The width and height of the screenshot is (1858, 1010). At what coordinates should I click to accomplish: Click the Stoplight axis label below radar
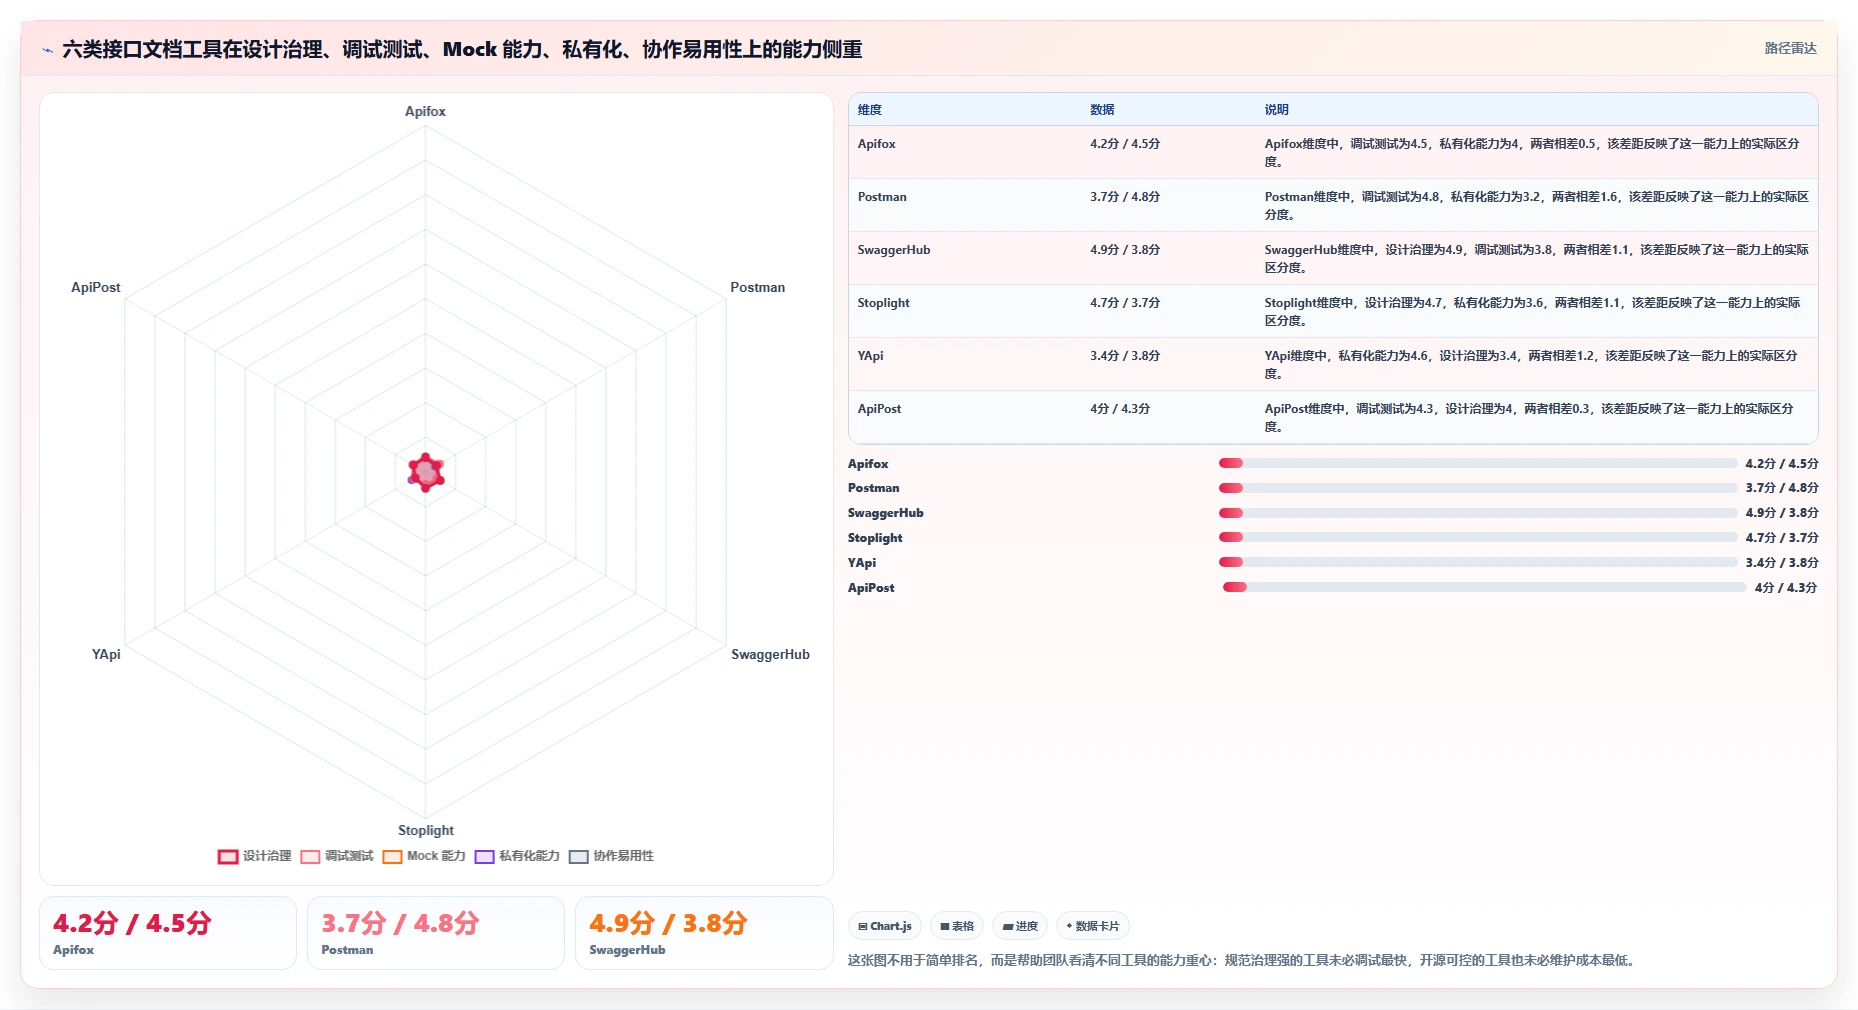point(426,830)
